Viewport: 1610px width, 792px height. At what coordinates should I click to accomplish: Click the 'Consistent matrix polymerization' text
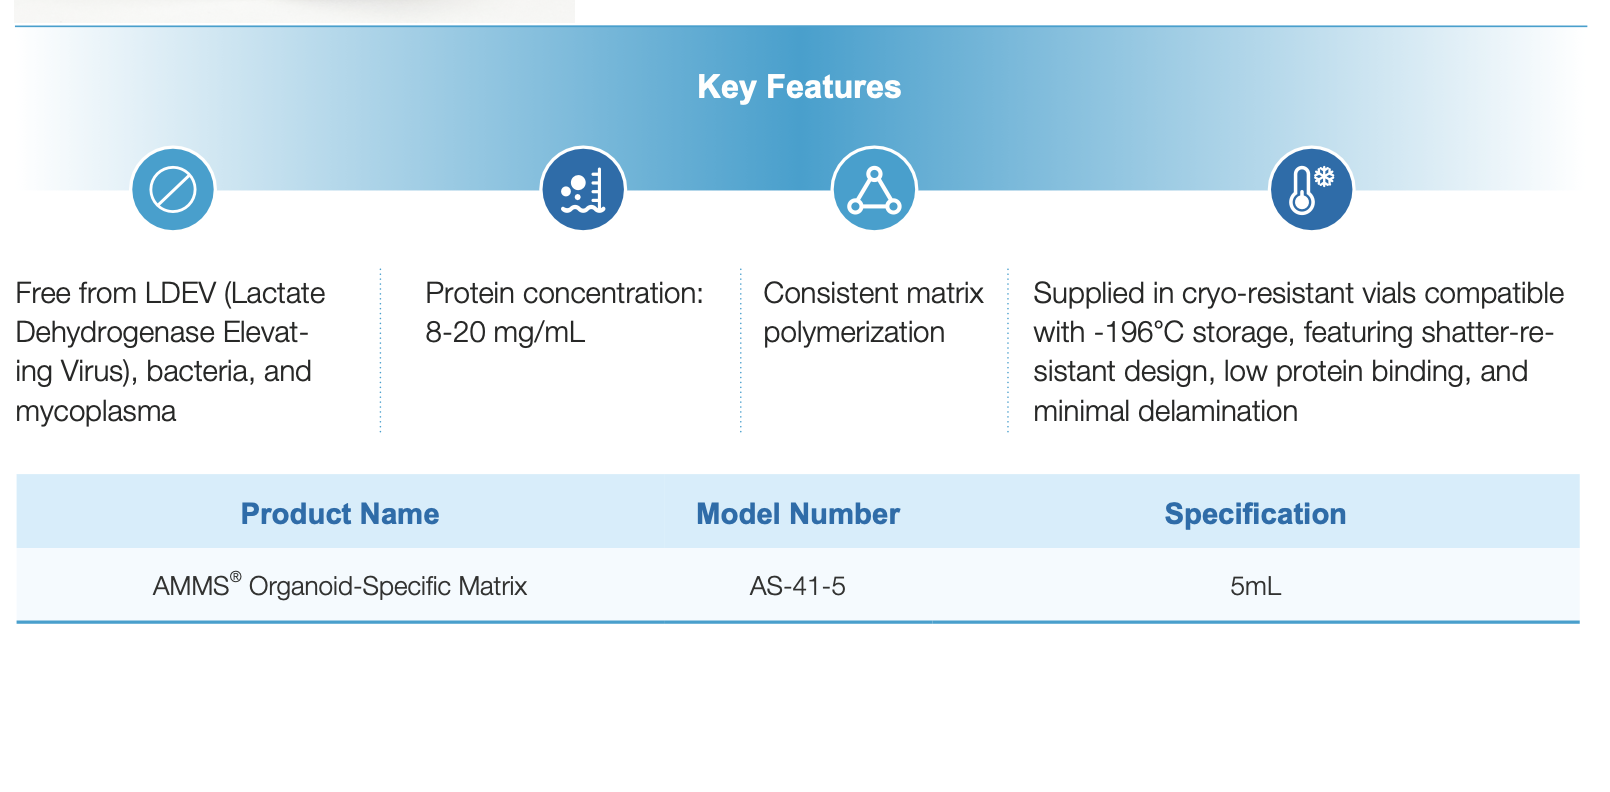[x=873, y=312]
